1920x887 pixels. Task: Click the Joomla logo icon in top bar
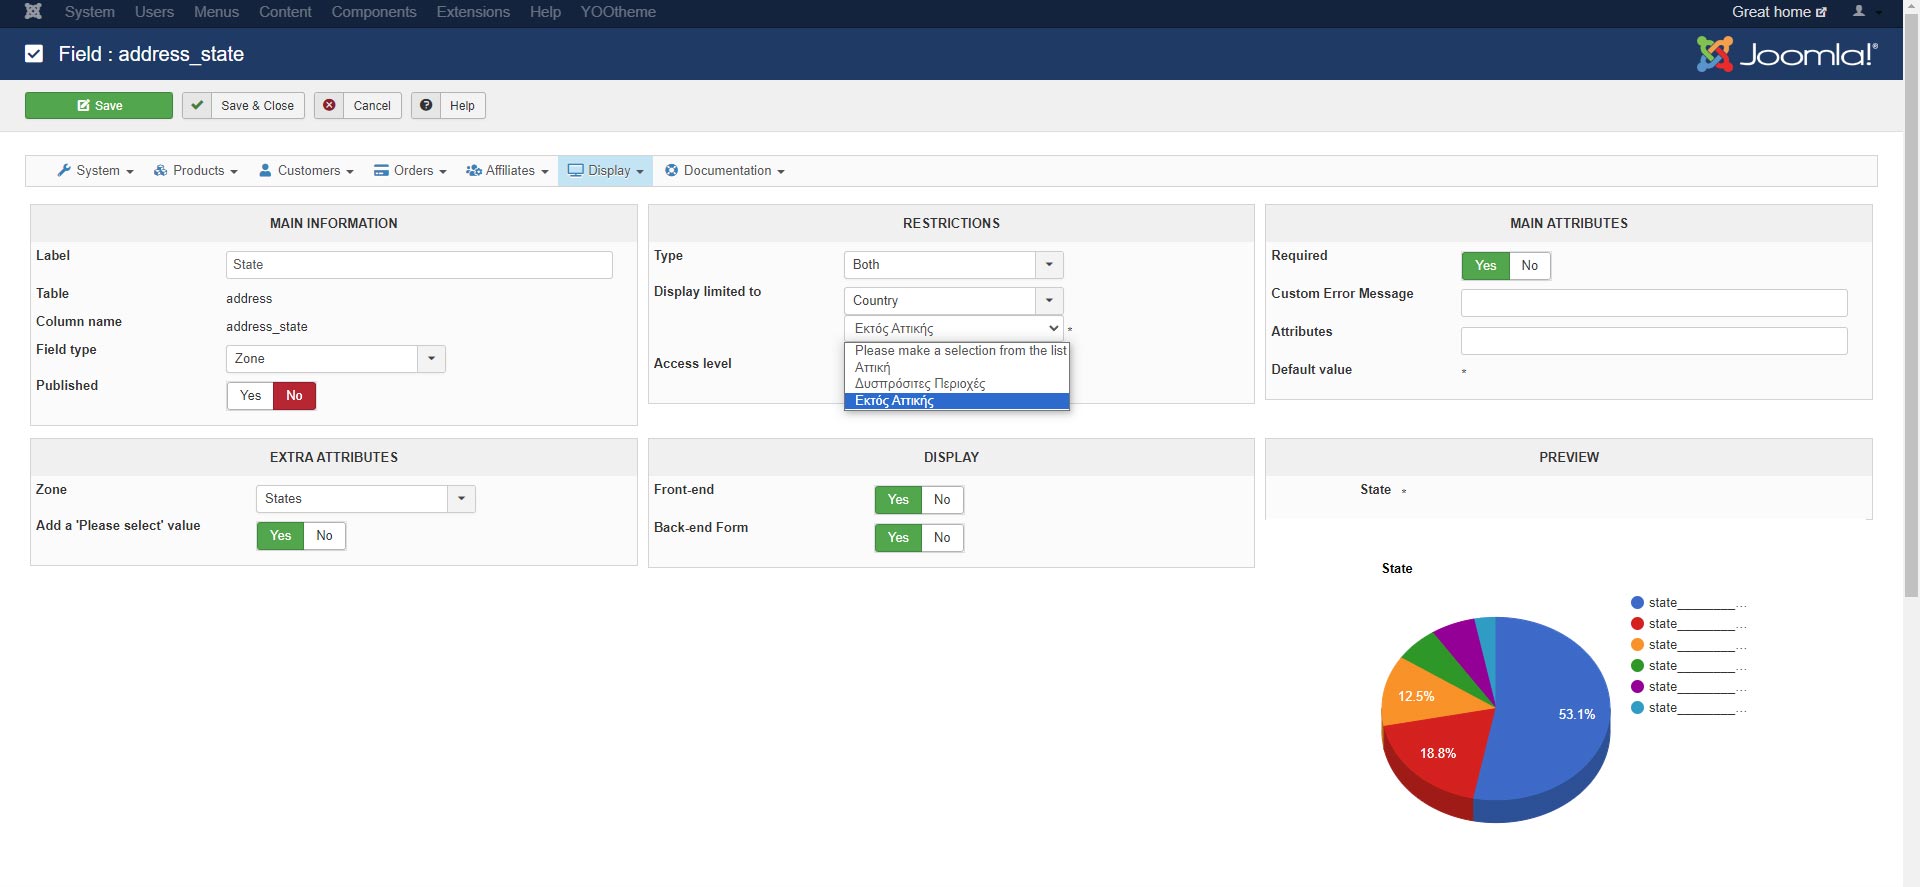click(33, 12)
